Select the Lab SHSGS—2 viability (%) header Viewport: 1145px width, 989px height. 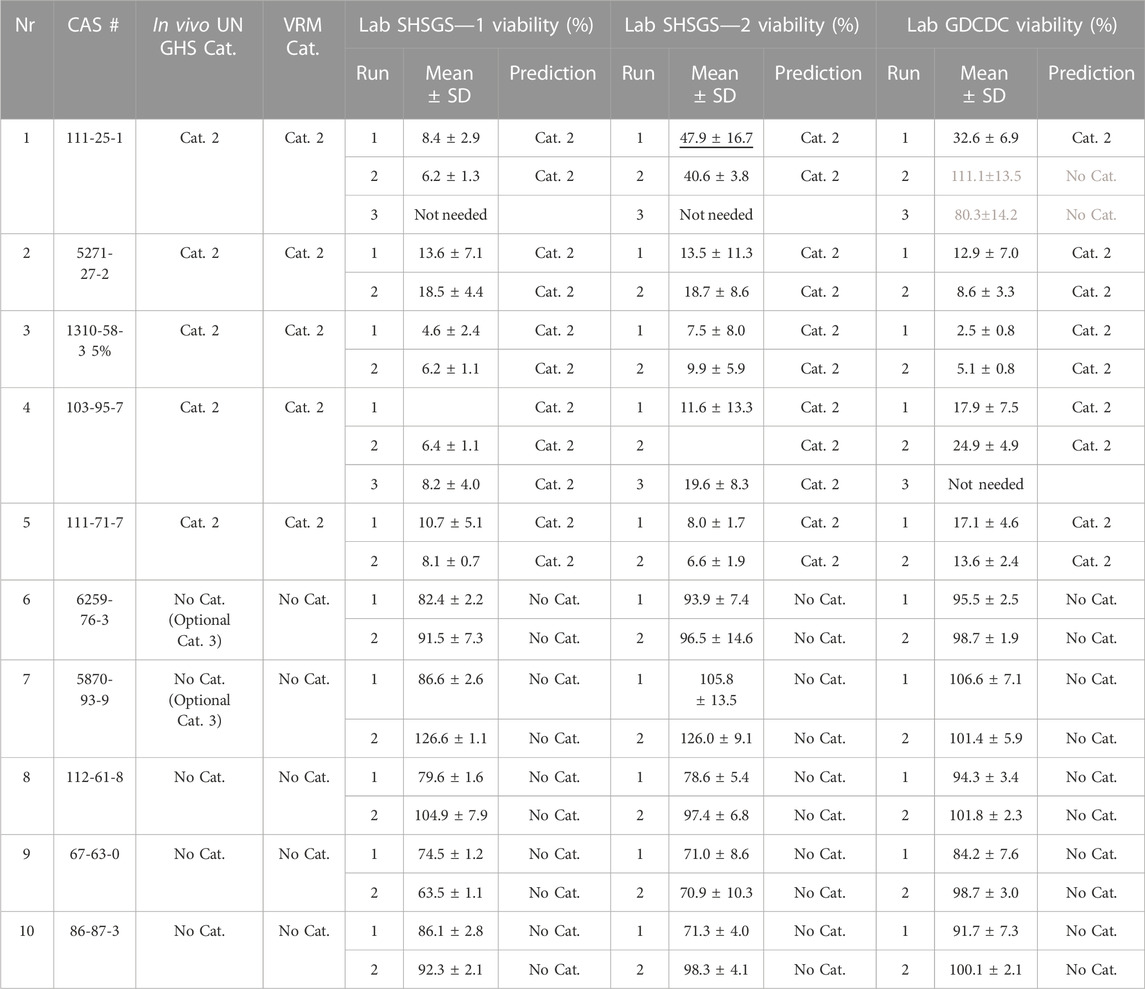pyautogui.click(x=742, y=26)
